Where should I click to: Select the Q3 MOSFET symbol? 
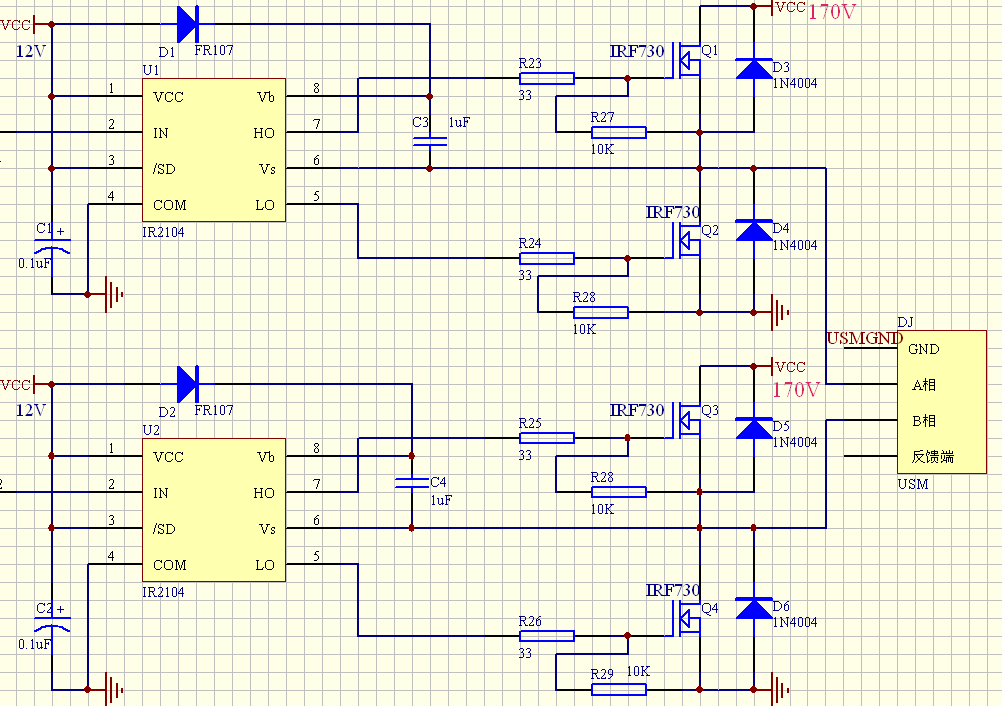(x=688, y=420)
